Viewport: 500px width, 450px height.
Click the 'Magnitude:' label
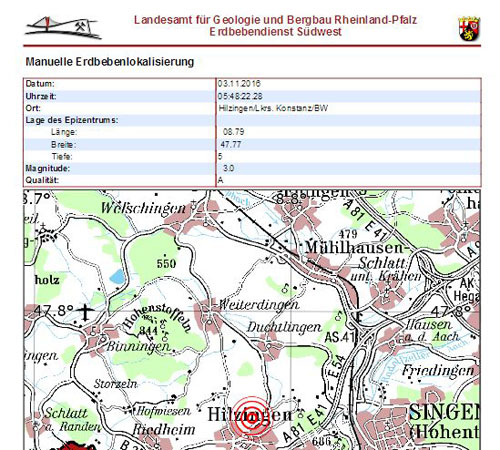click(48, 168)
